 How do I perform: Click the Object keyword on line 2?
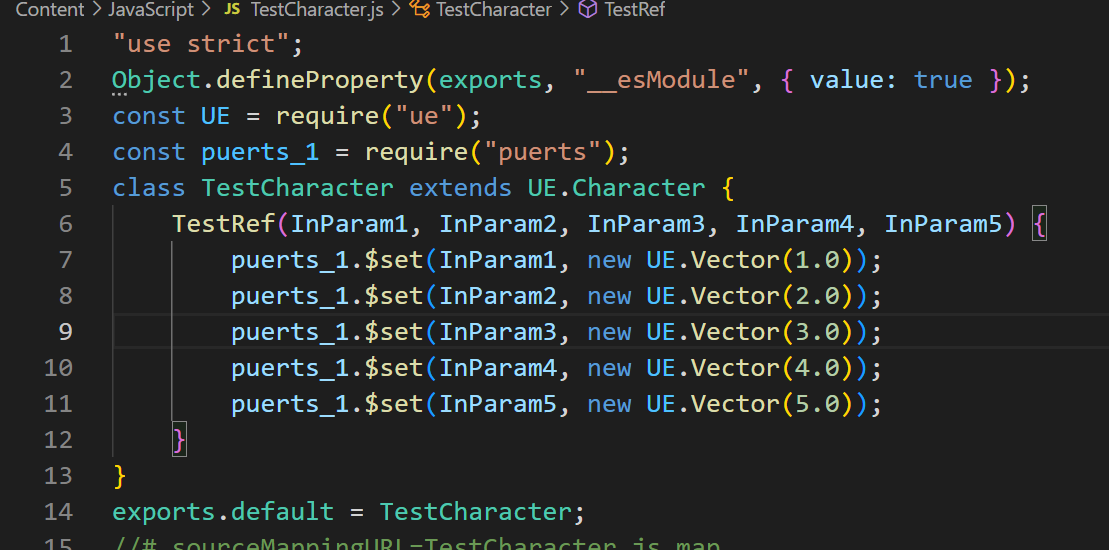(x=157, y=80)
